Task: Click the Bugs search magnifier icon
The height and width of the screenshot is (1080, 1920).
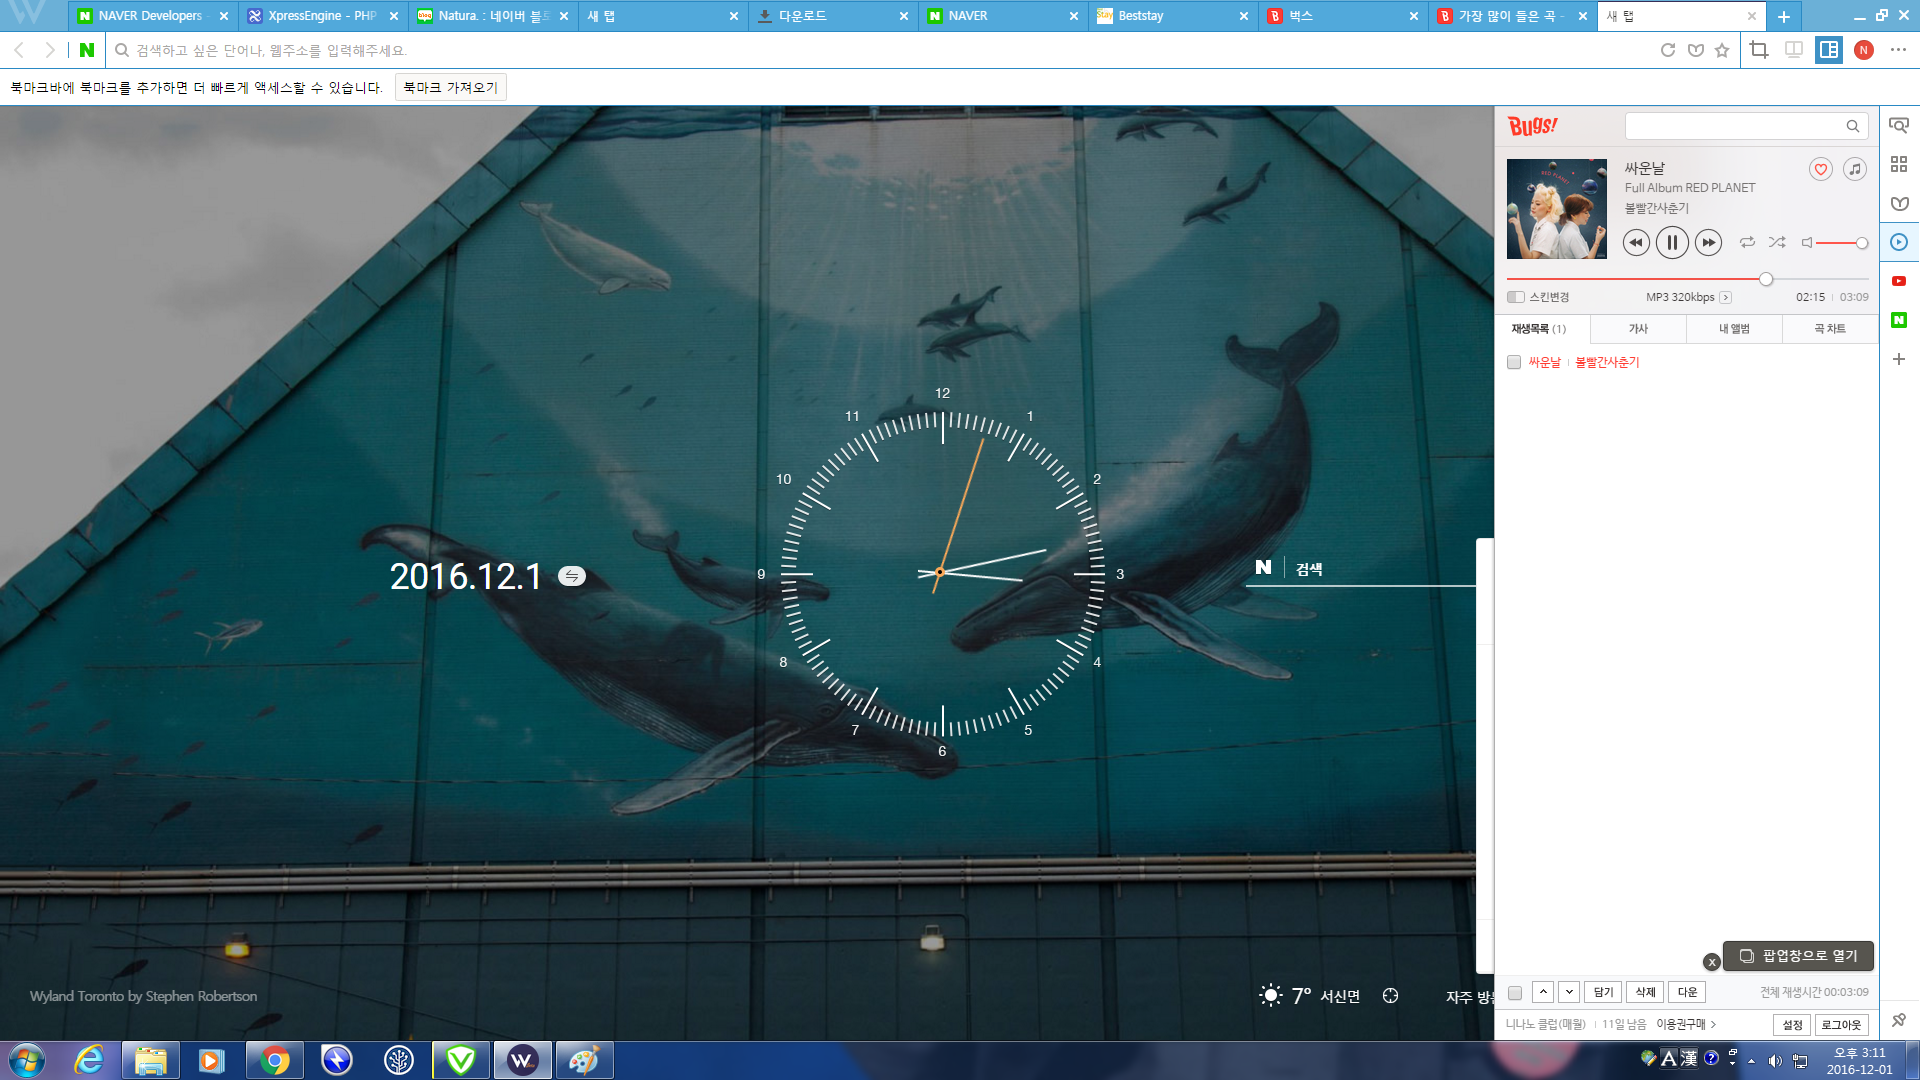Action: click(x=1853, y=126)
